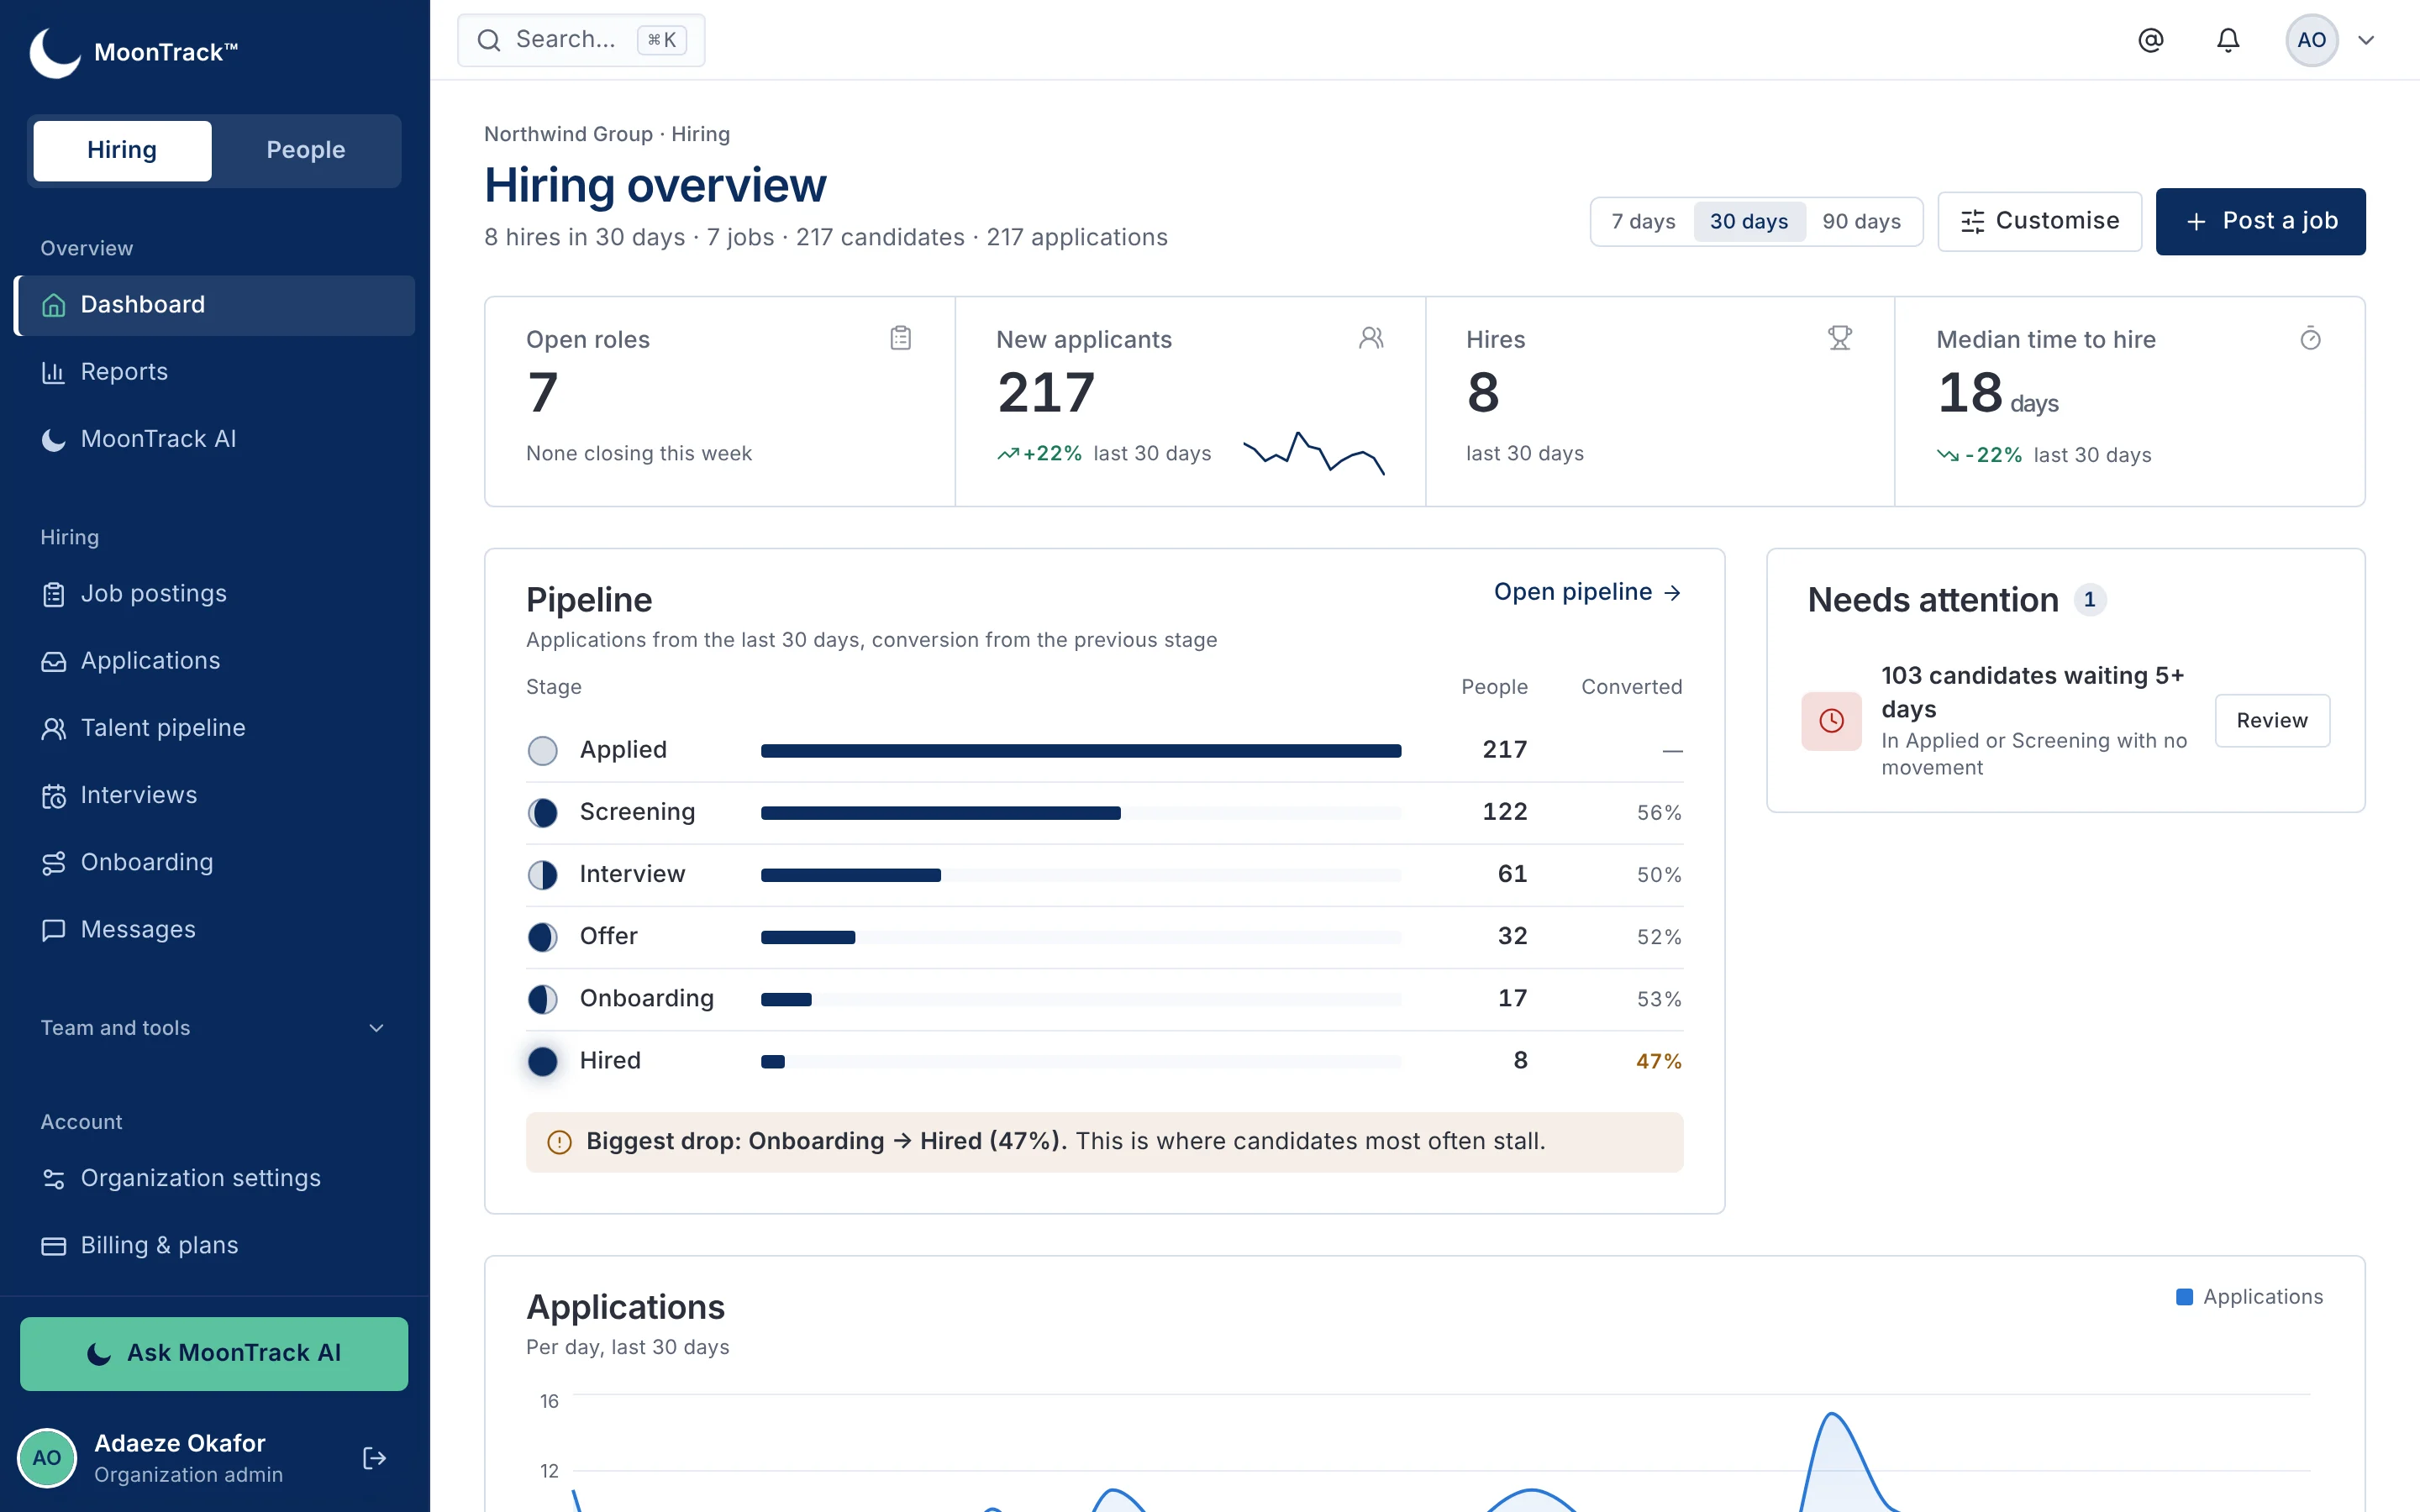Viewport: 2420px width, 1512px height.
Task: Select the 7 days range
Action: point(1643,222)
